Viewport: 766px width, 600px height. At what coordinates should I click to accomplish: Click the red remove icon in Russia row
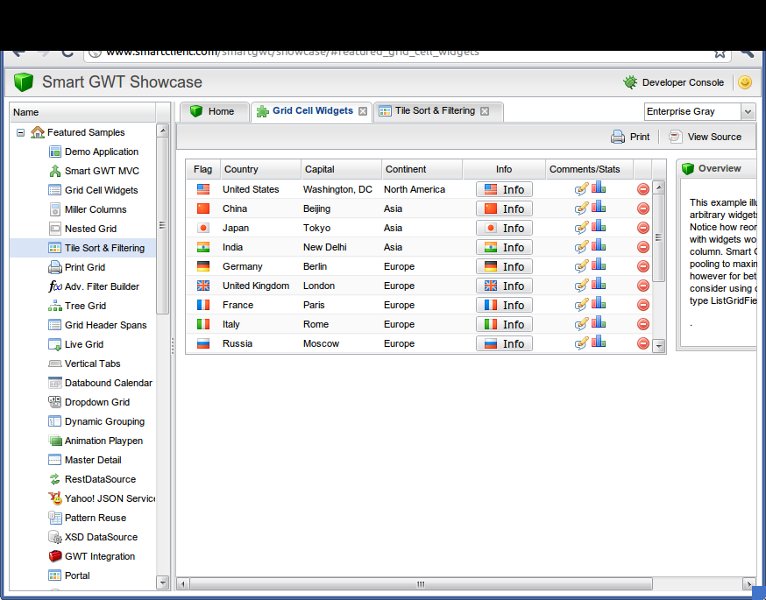point(643,344)
